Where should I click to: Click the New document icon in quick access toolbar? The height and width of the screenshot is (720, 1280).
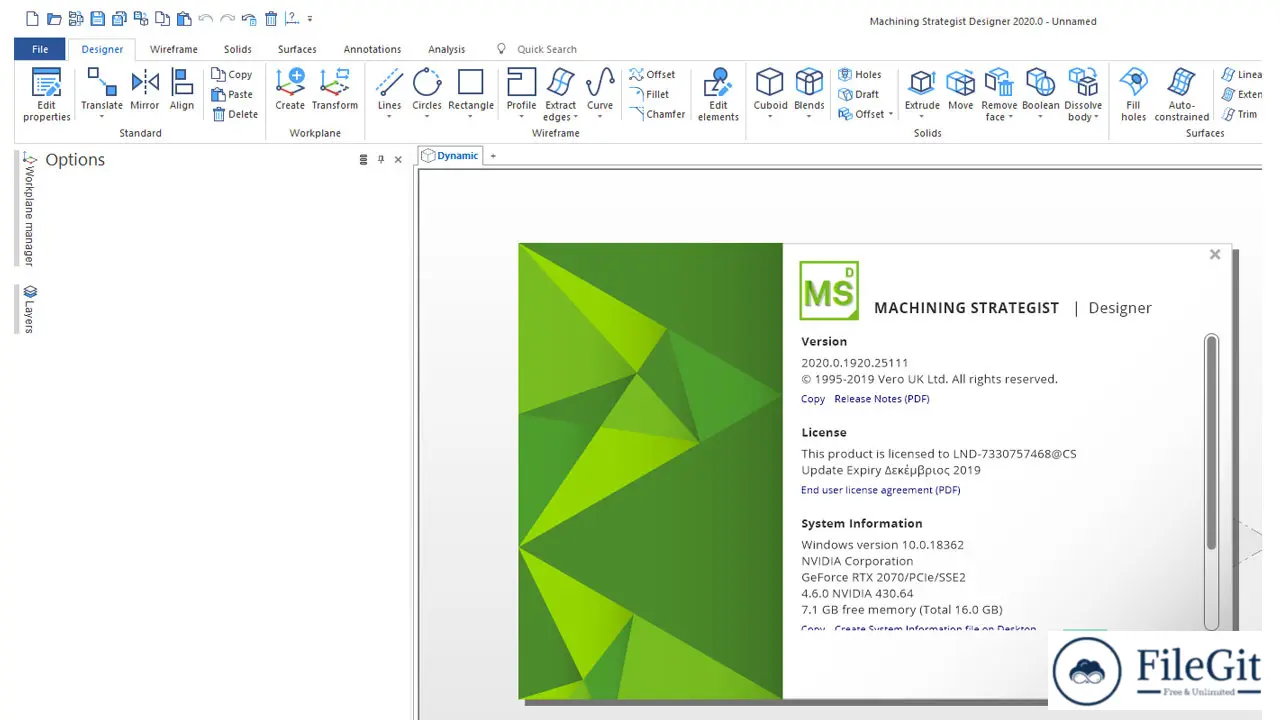coord(32,19)
